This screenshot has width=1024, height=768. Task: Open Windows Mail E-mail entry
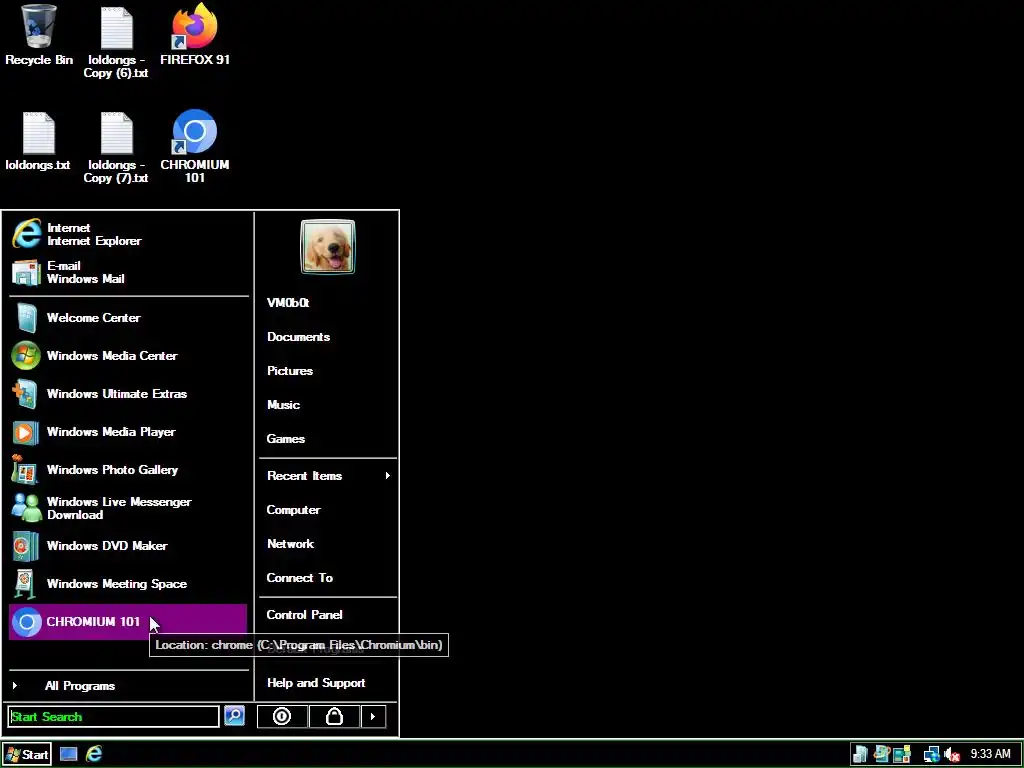pyautogui.click(x=129, y=272)
